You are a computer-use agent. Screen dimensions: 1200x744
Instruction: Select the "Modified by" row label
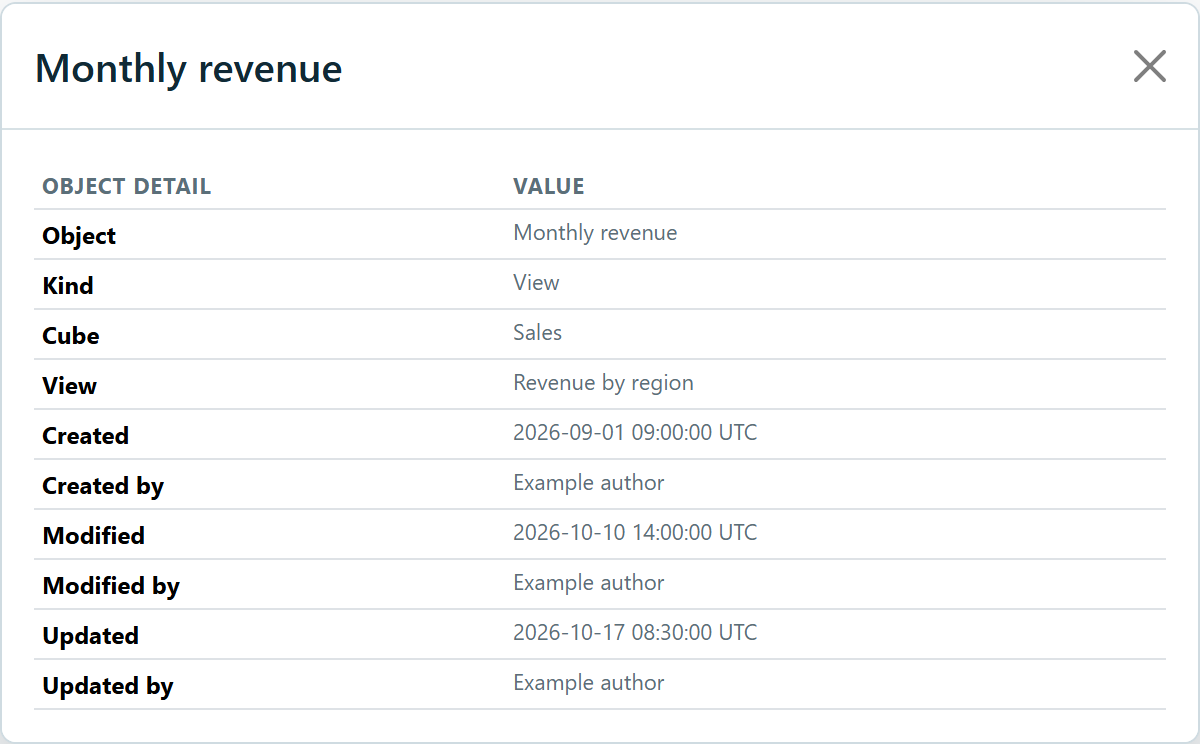pyautogui.click(x=111, y=586)
